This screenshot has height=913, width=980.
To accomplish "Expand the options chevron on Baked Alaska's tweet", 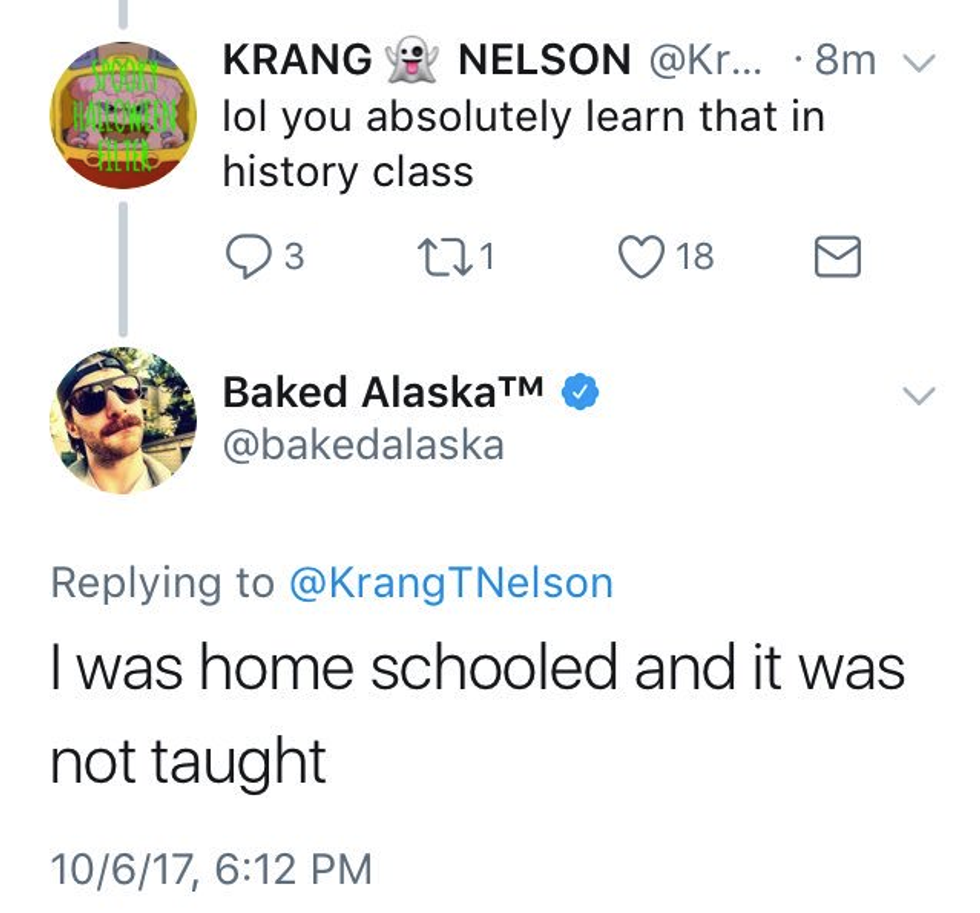I will pyautogui.click(x=918, y=396).
